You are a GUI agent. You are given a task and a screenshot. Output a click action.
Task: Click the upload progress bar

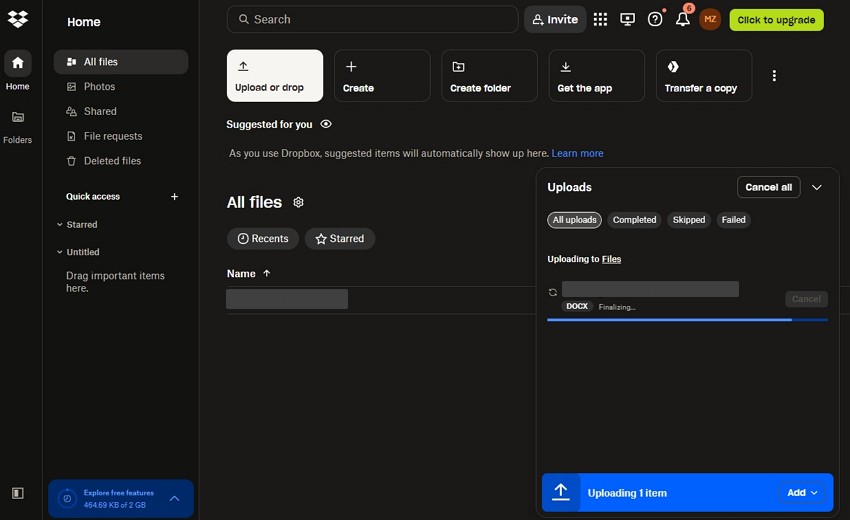(x=687, y=320)
